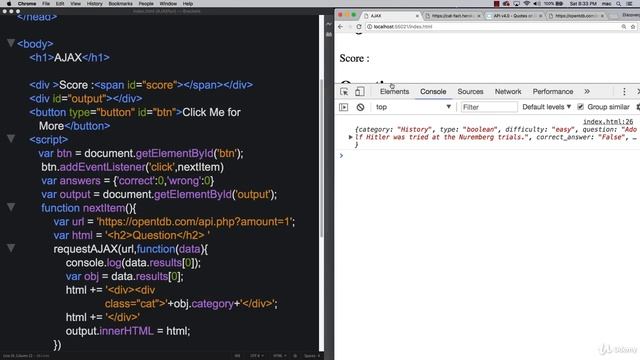
Task: Click in the console Filter field
Action: (489, 107)
